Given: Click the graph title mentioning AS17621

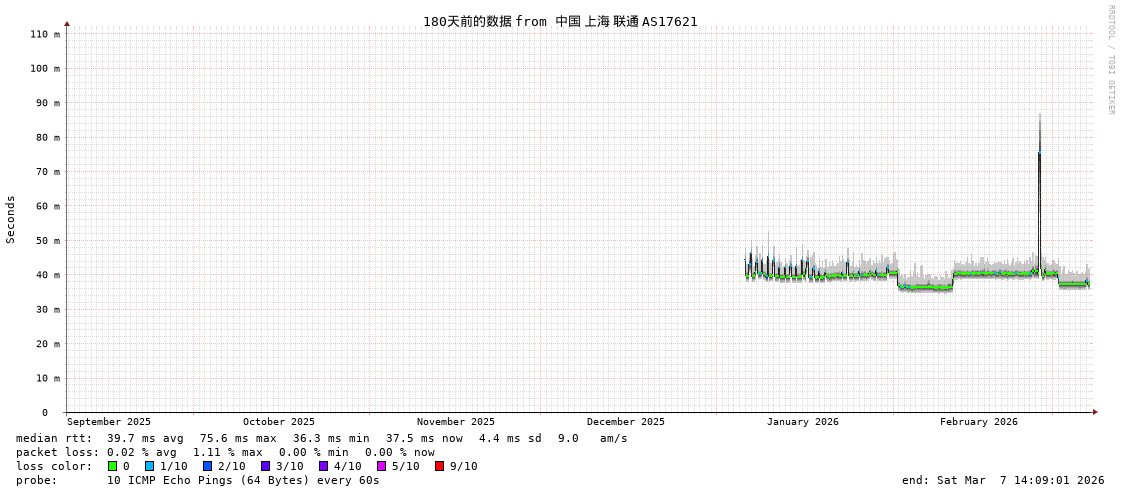Looking at the screenshot, I should (560, 21).
